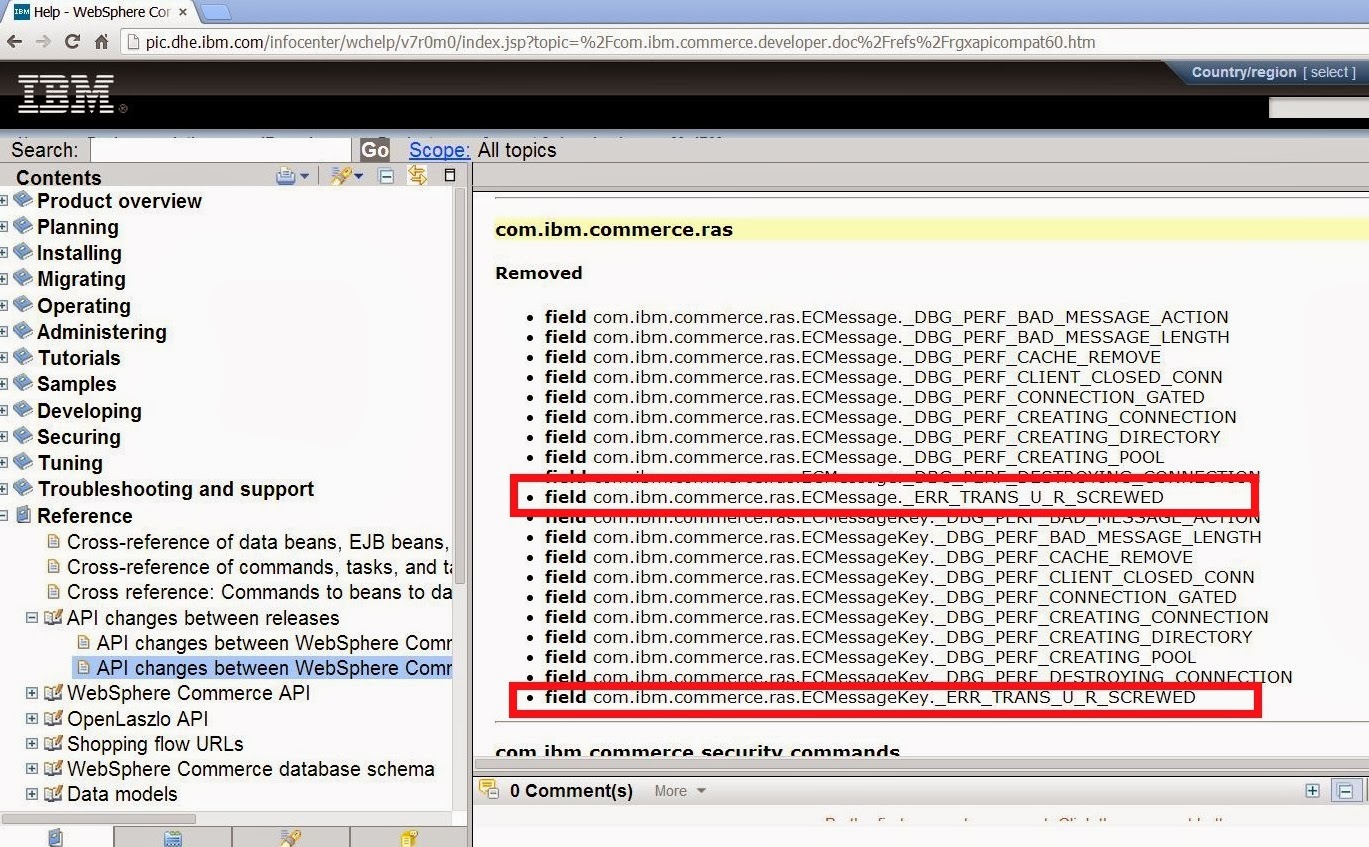Click the ECMessageKey._ERR_TRANS_U_R_SCREWED field entry
1369x847 pixels.
(870, 697)
